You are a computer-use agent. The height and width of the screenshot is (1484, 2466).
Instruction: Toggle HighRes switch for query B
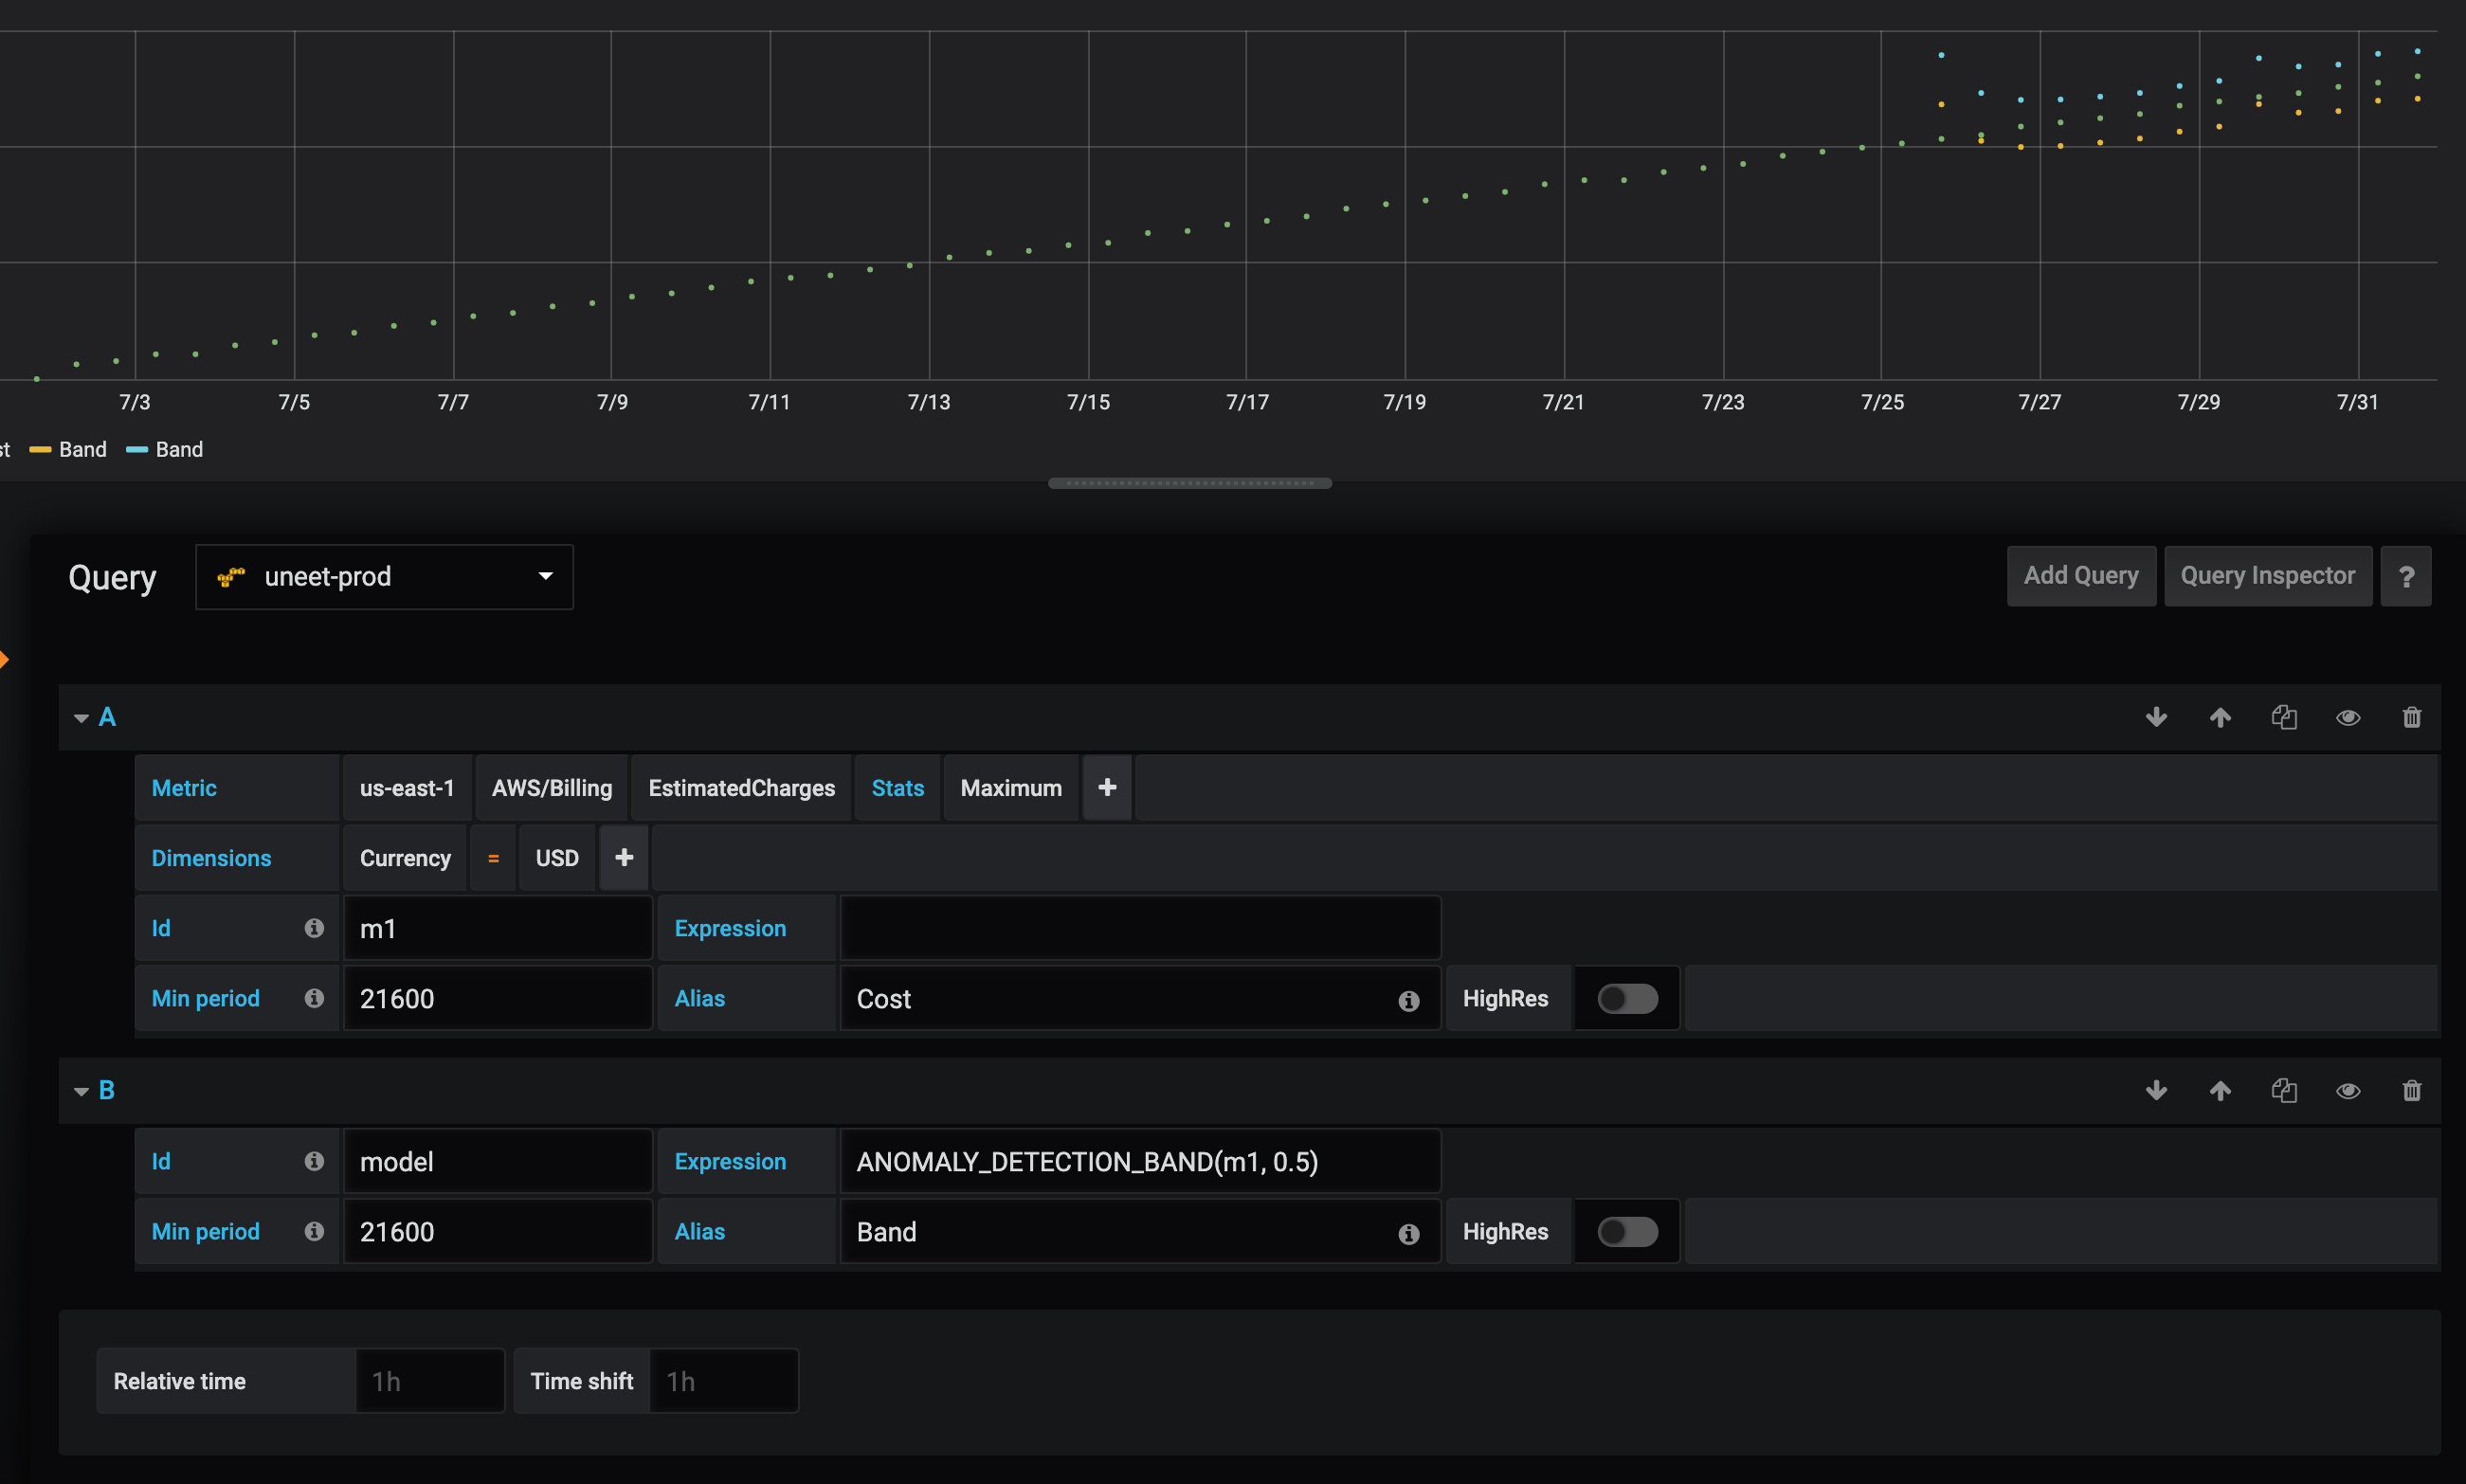(1627, 1231)
